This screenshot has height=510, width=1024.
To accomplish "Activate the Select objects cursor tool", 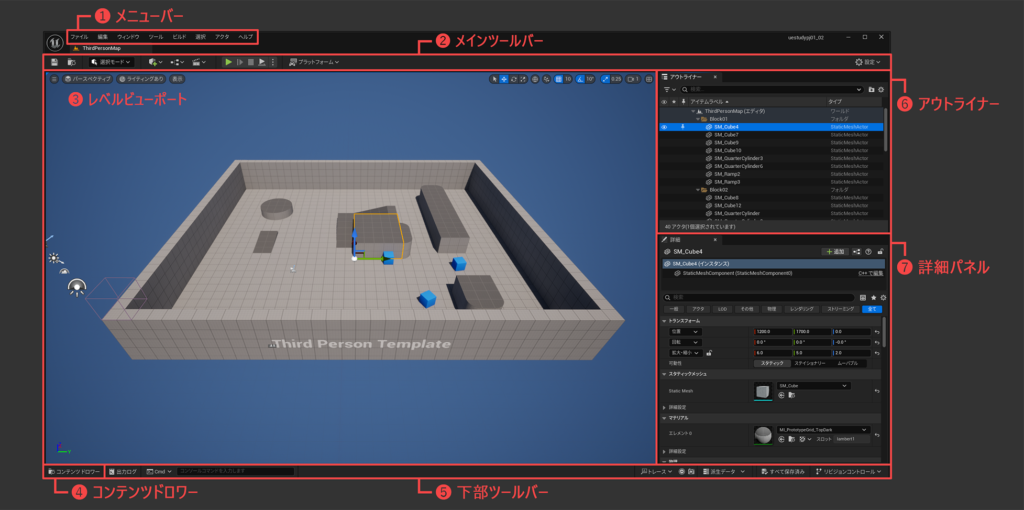I will tap(494, 79).
